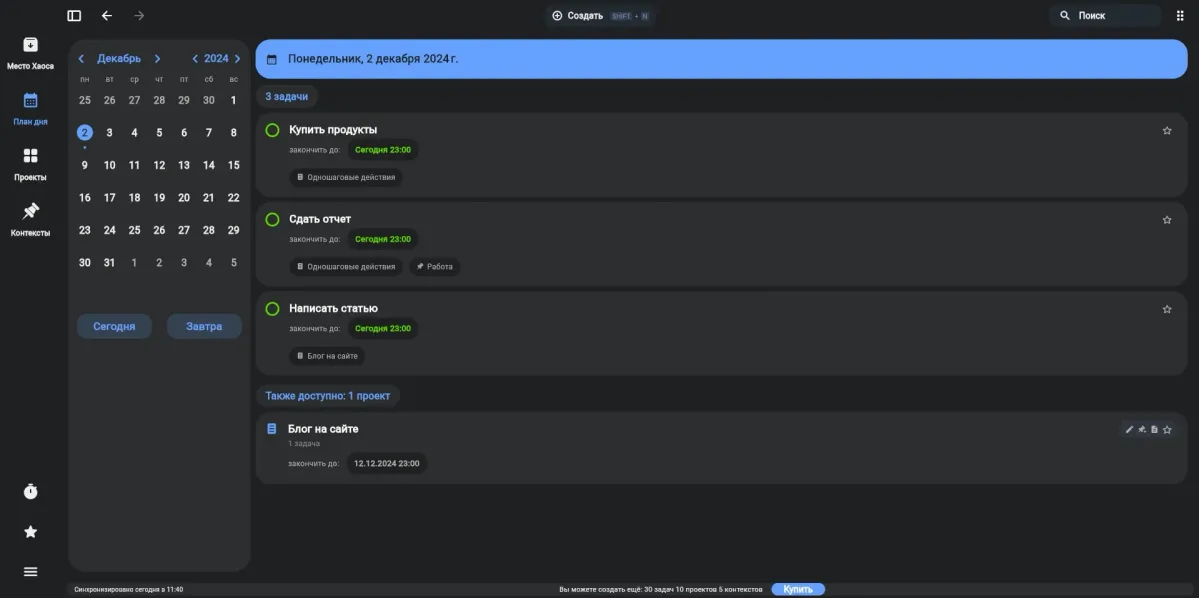
Task: Click pencil edit icon on Блог на сайте
Action: coord(1129,430)
